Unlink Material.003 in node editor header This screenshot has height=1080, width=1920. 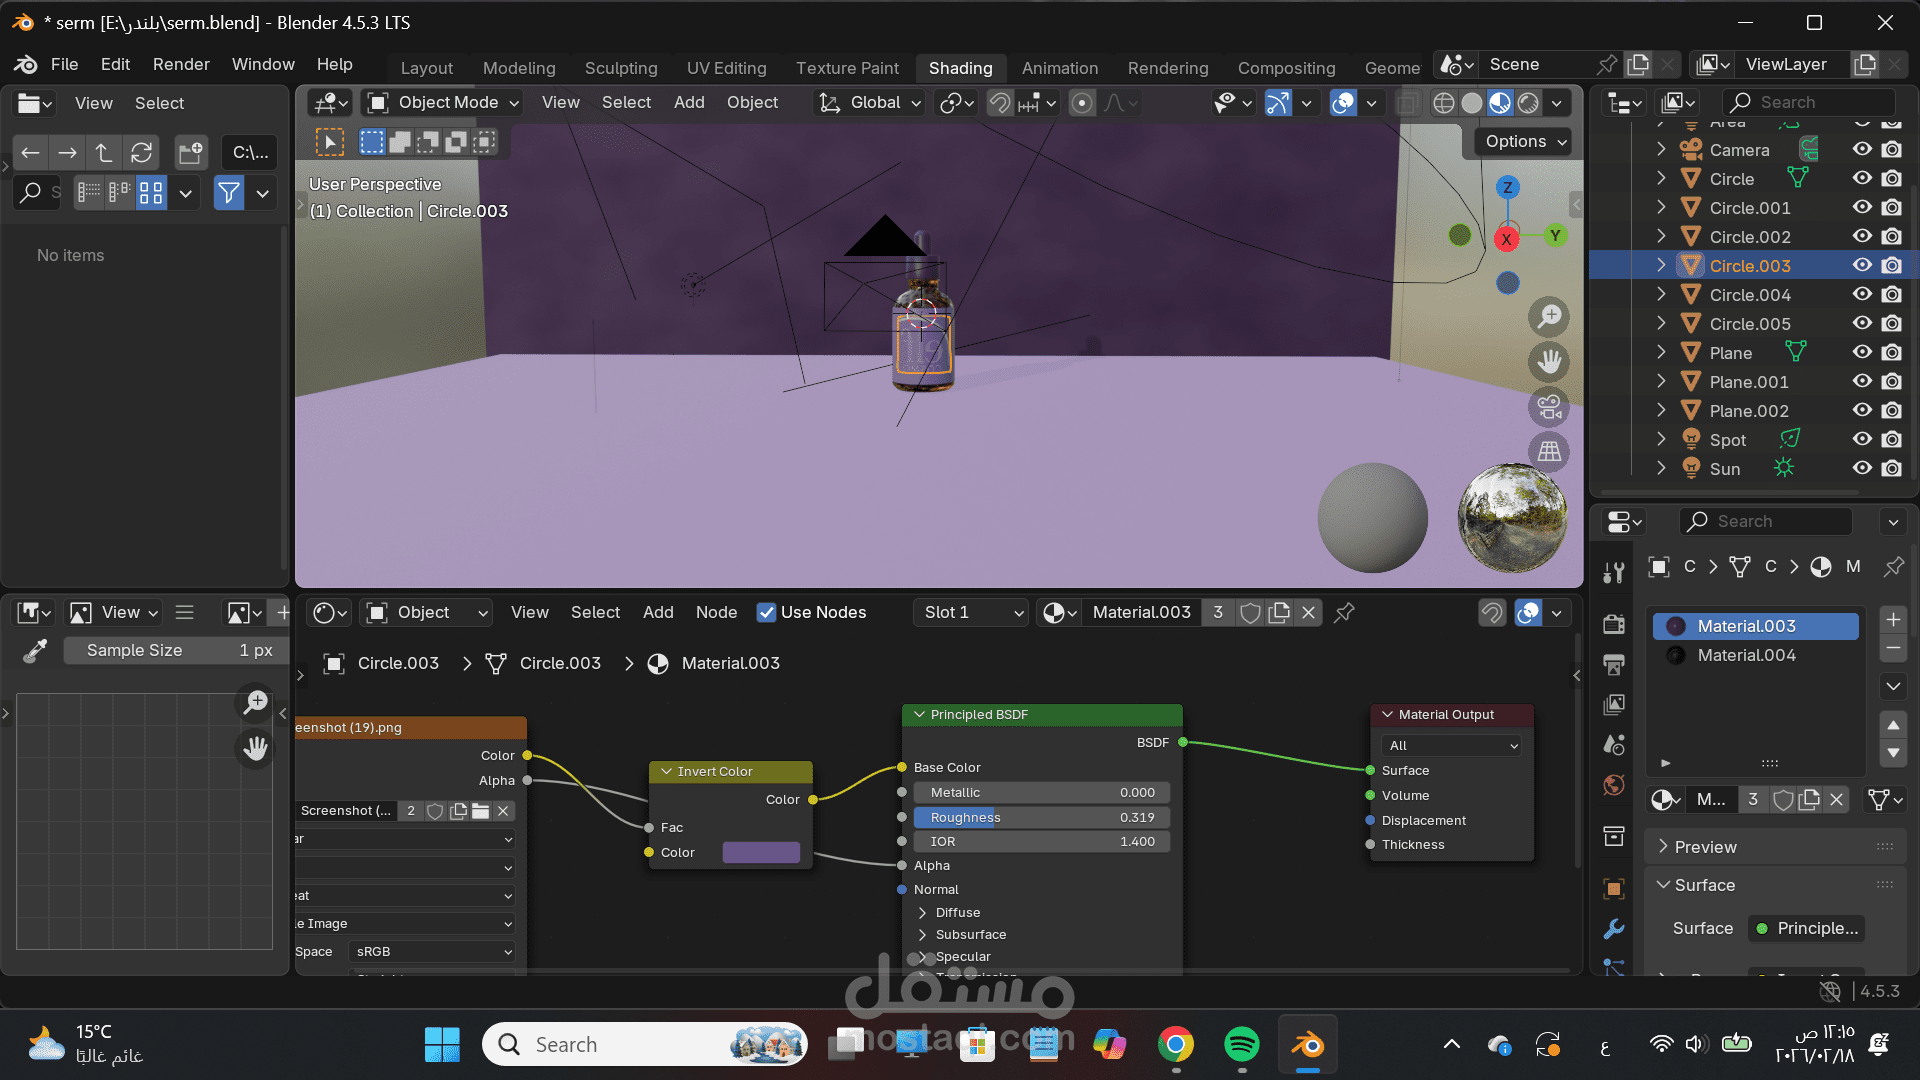pyautogui.click(x=1308, y=613)
